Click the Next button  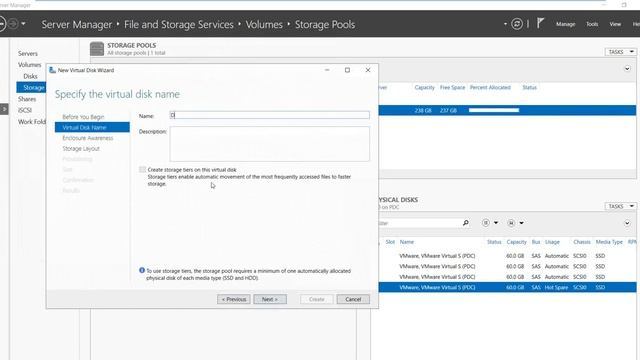point(270,299)
